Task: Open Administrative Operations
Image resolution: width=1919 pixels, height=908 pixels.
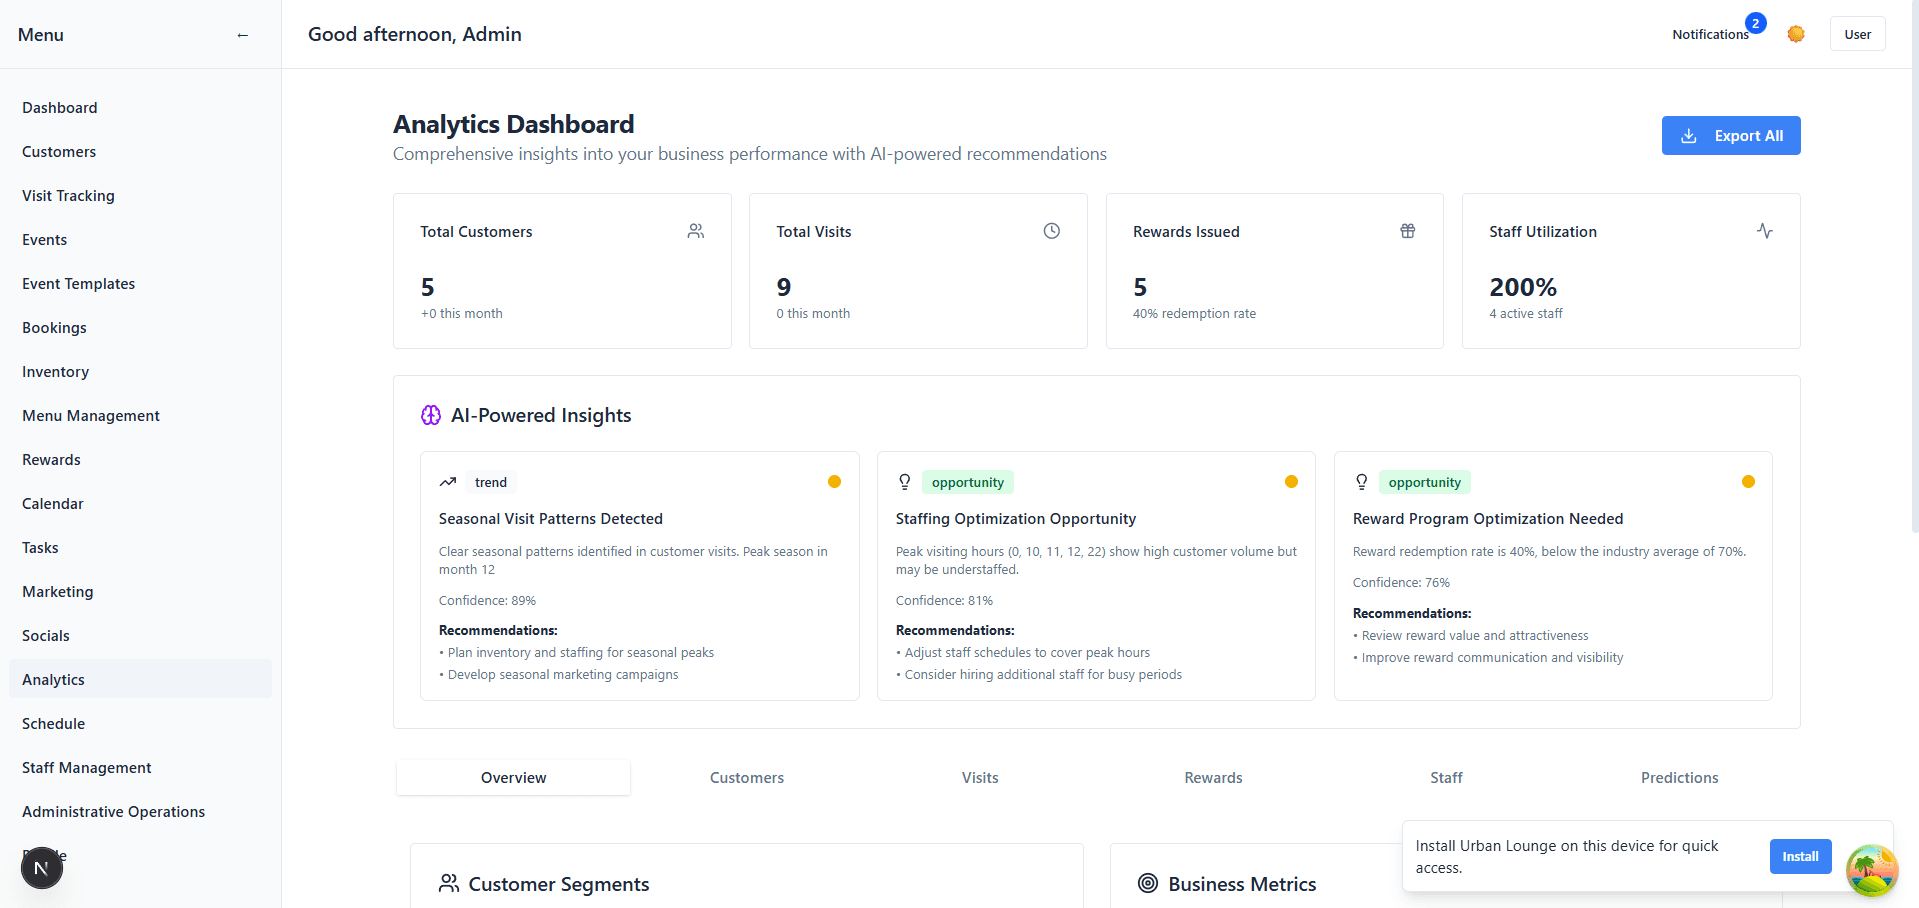Action: point(140,812)
